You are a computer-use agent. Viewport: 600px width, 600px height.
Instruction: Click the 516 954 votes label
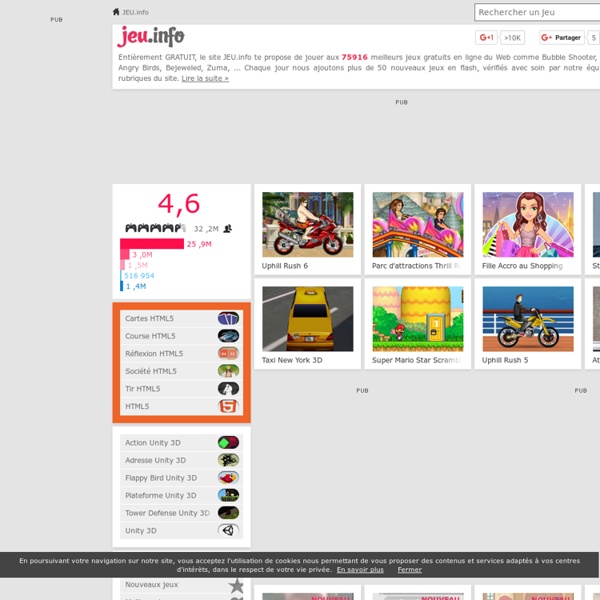139,276
